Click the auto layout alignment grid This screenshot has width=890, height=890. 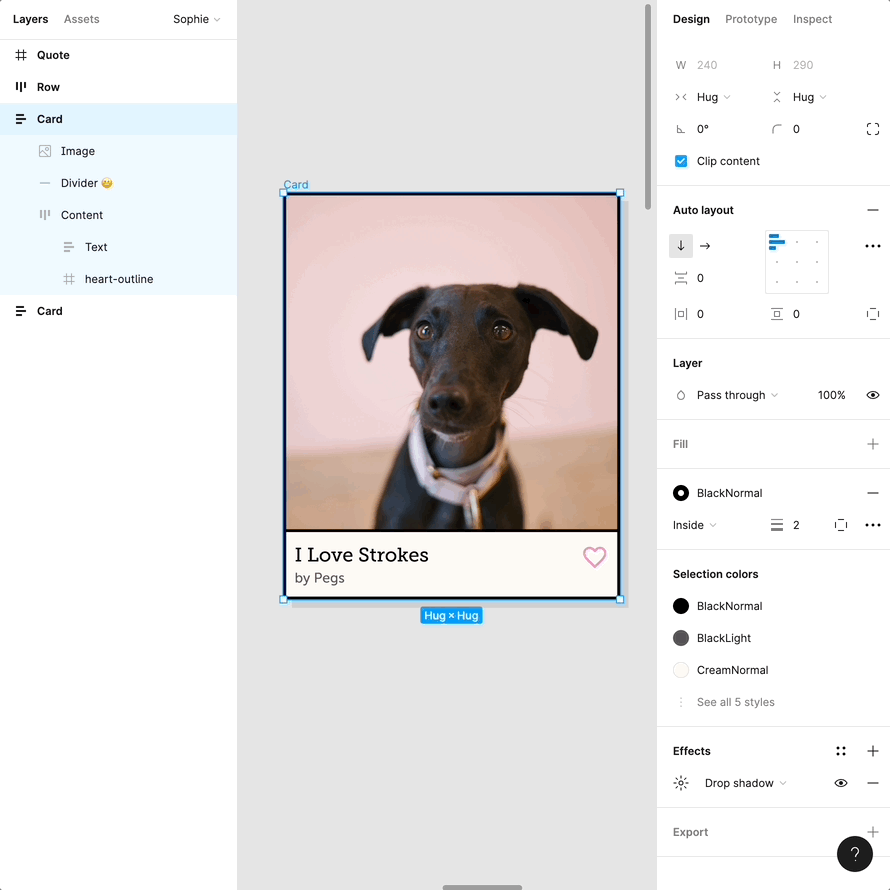pos(796,262)
